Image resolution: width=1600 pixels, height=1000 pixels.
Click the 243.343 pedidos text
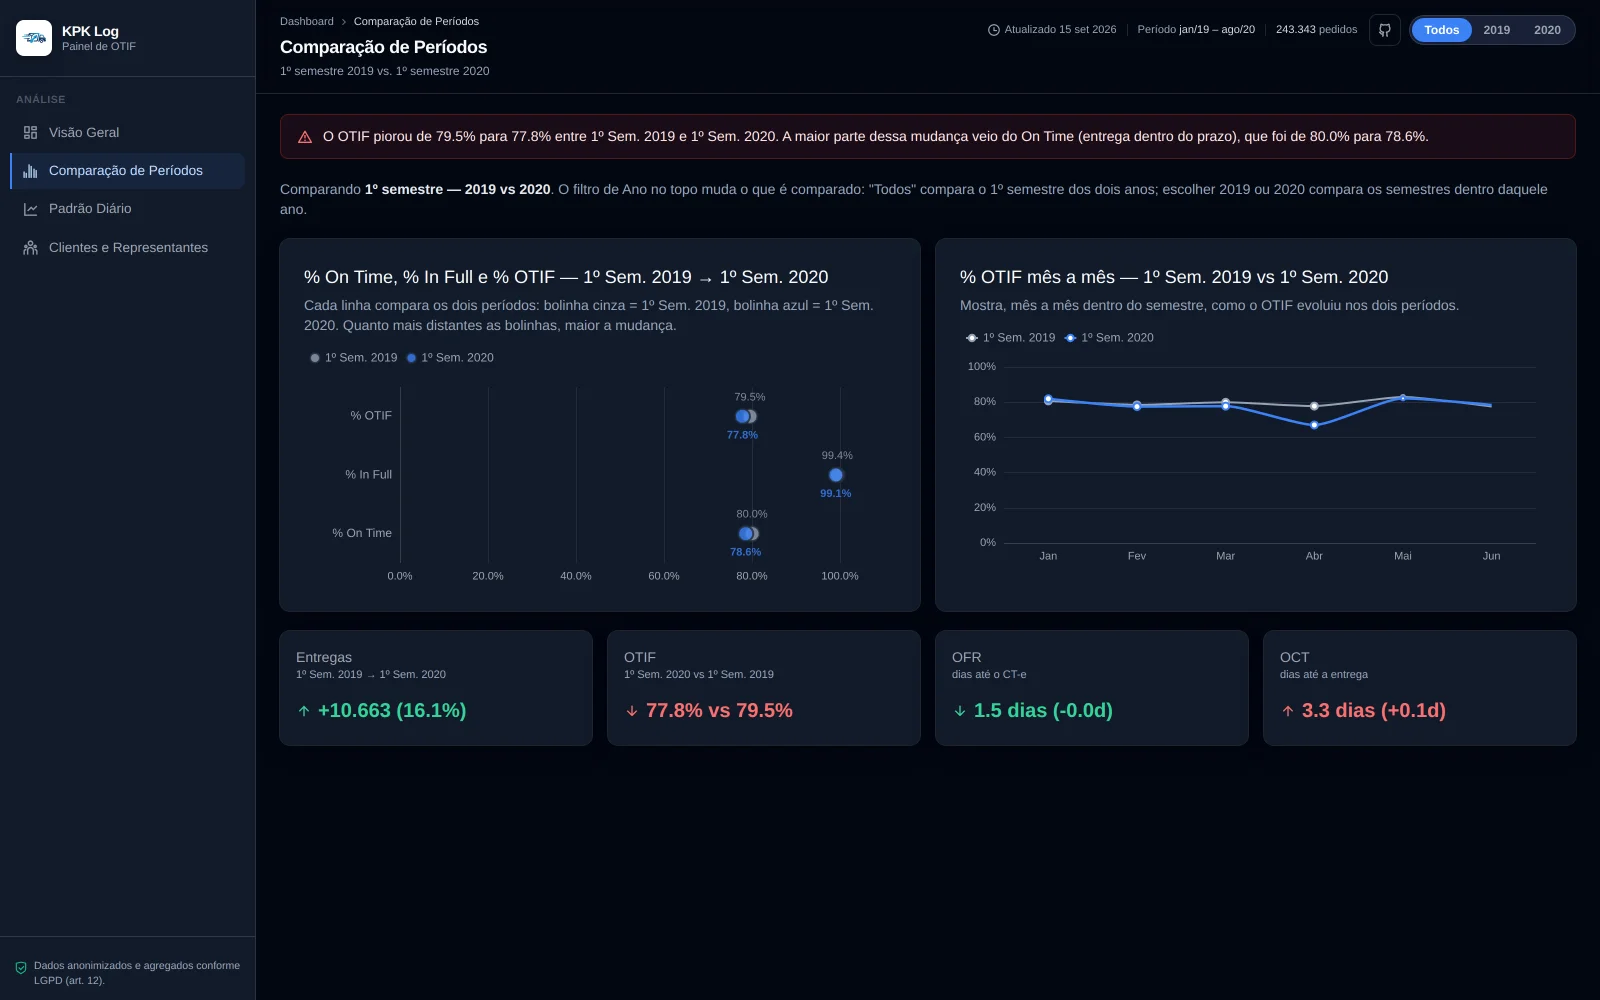tap(1316, 30)
